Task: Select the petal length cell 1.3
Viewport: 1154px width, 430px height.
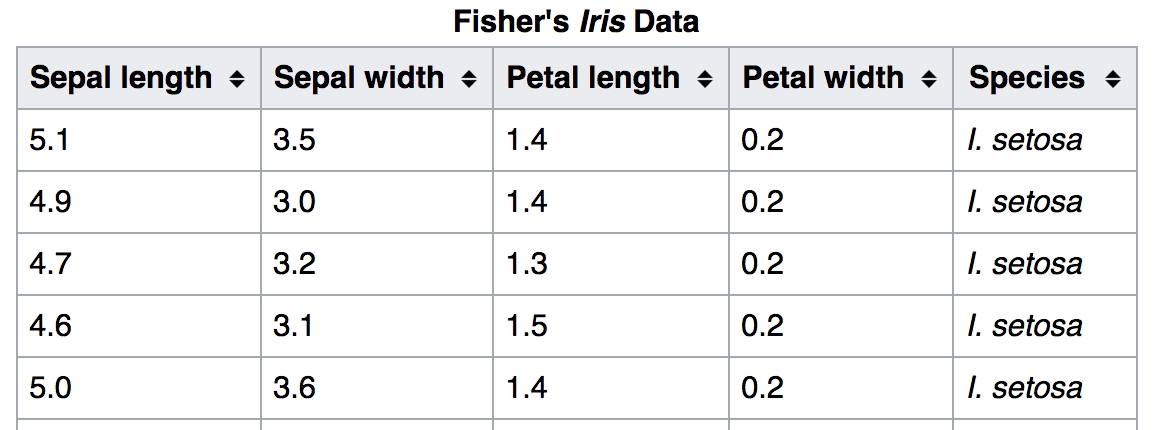Action: click(527, 264)
